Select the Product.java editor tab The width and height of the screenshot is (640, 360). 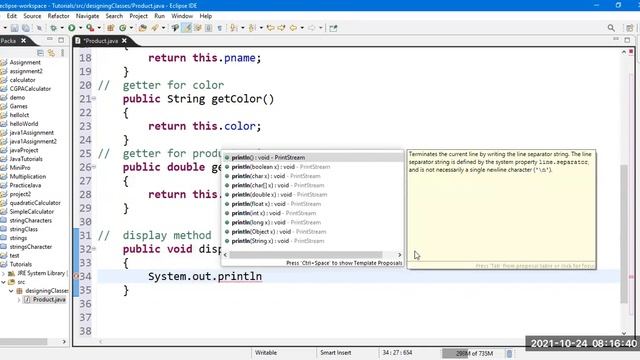click(100, 41)
